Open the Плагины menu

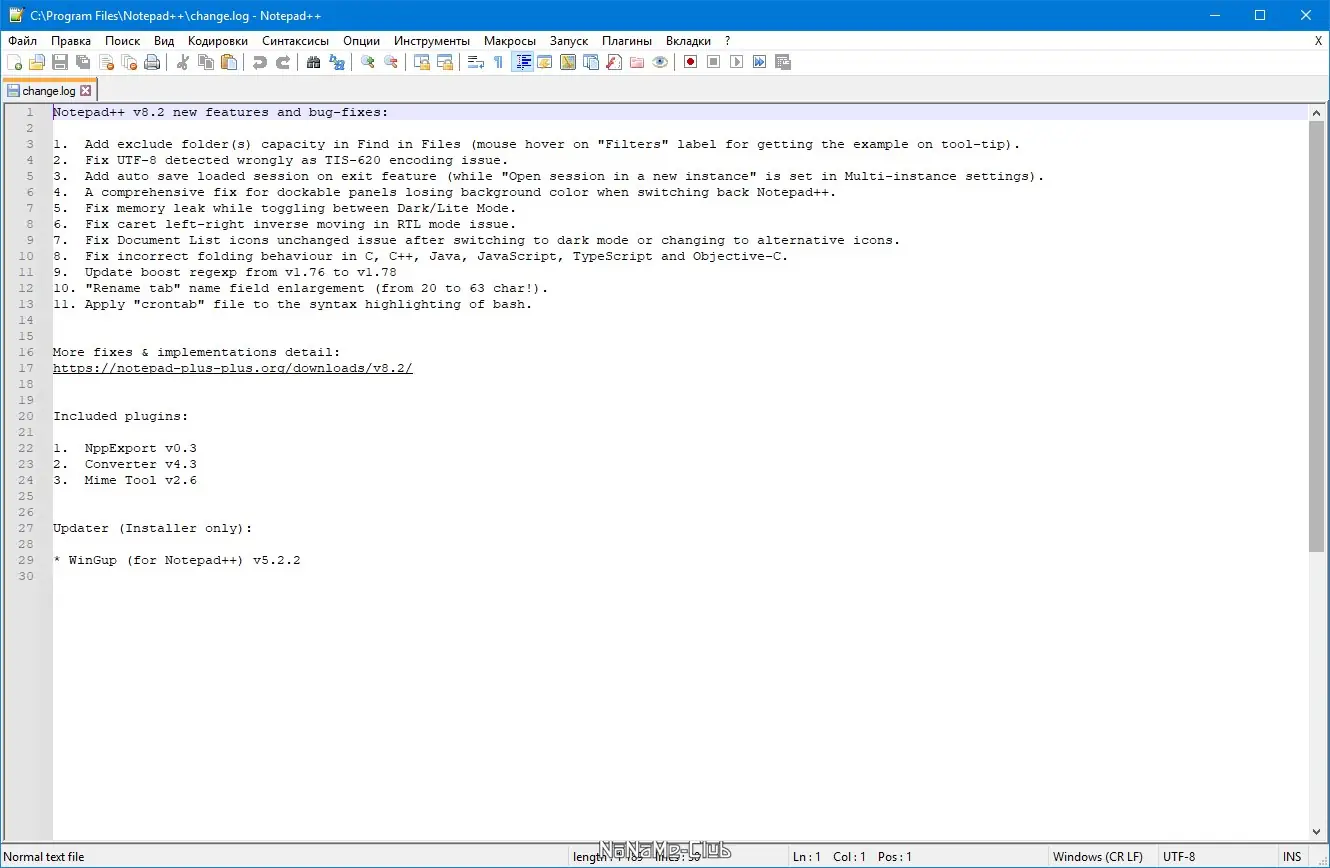[x=627, y=41]
